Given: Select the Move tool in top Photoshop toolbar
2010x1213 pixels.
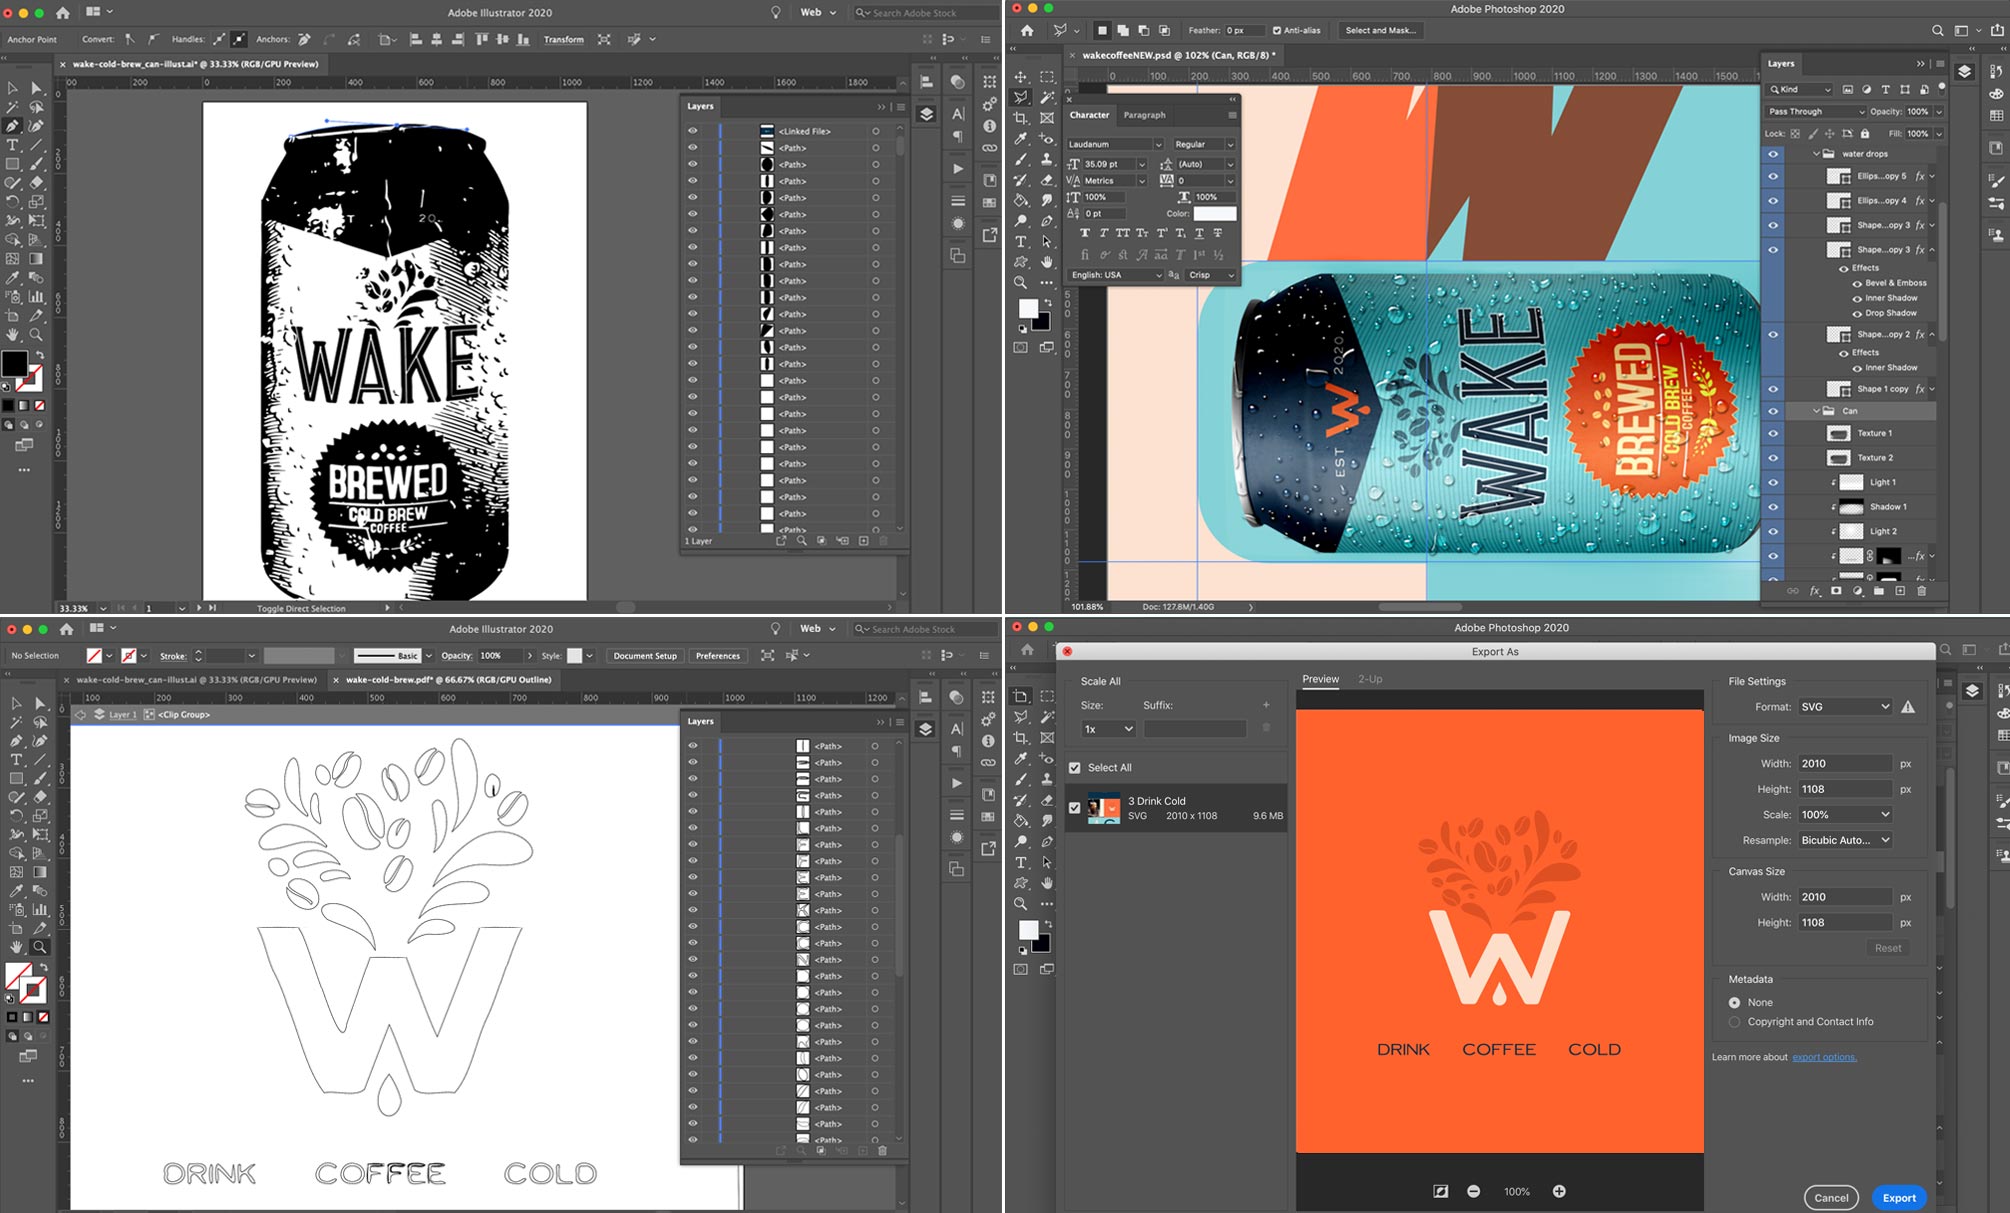Looking at the screenshot, I should [x=1021, y=77].
